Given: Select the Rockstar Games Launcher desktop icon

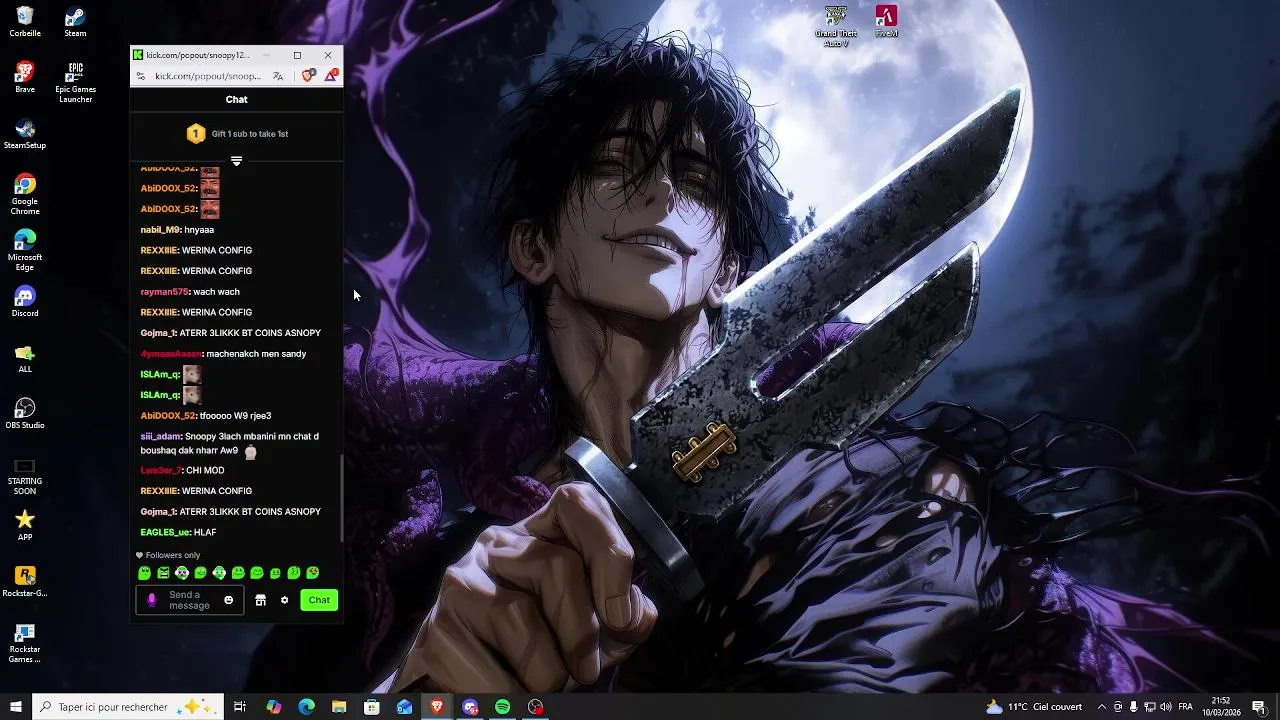Looking at the screenshot, I should pos(25,641).
